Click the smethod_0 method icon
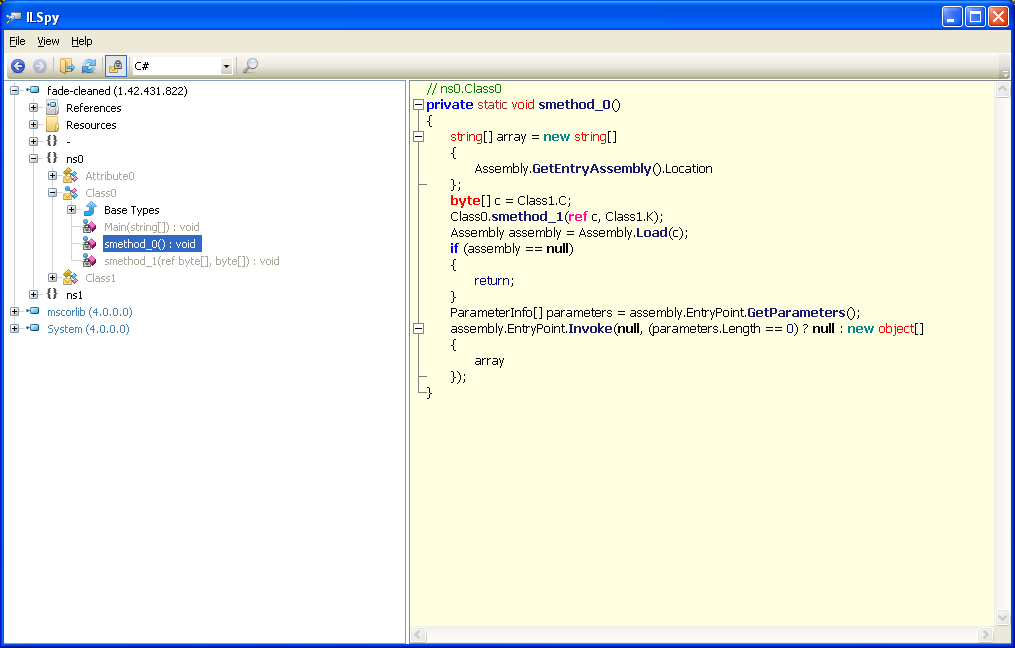 89,244
